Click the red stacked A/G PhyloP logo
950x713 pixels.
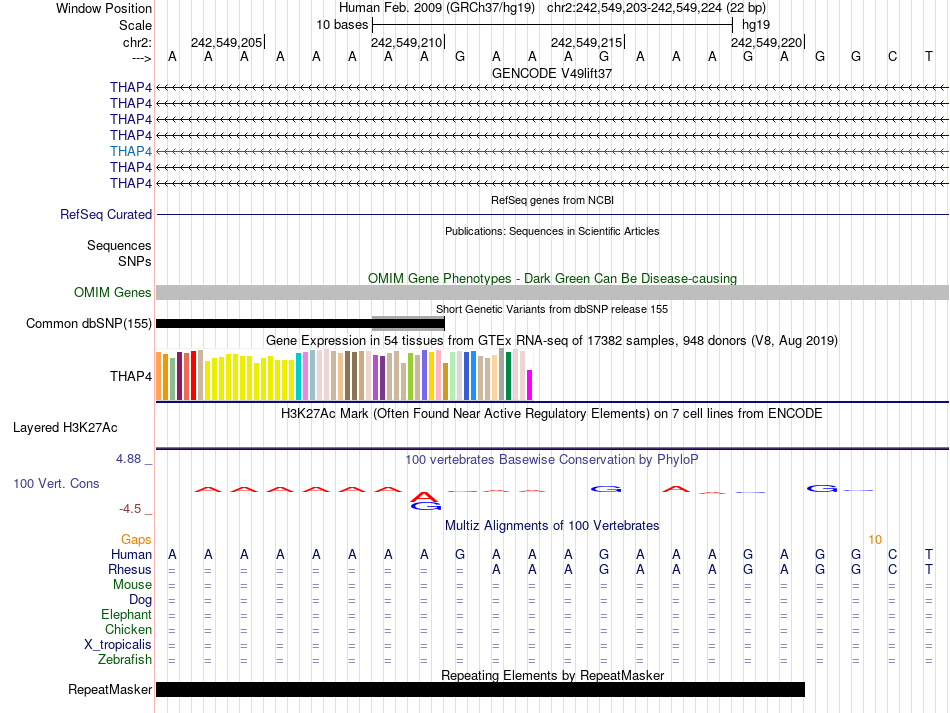(x=425, y=497)
